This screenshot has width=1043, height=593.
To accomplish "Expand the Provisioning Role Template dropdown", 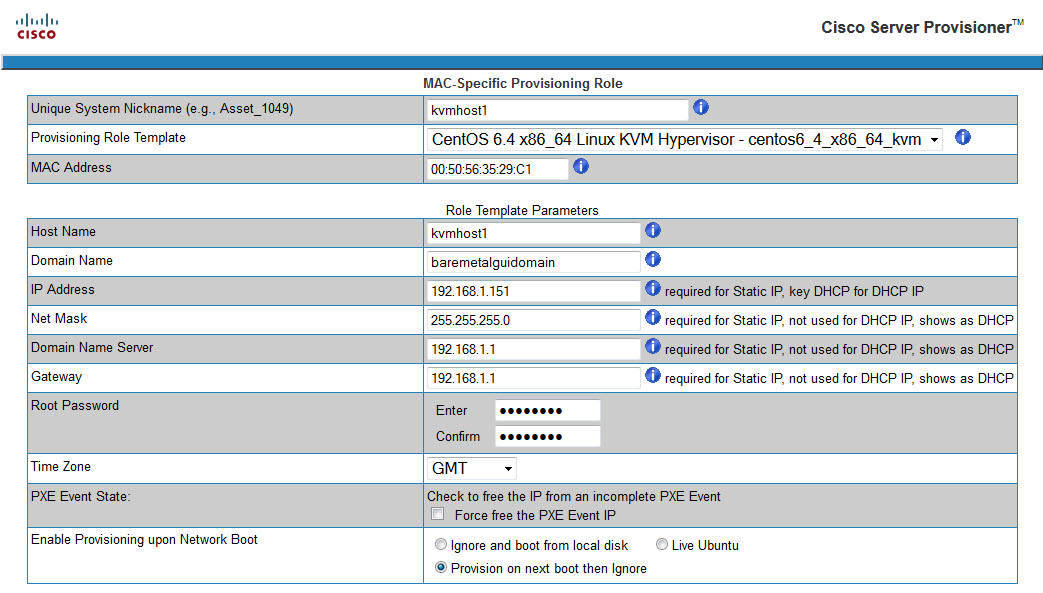I will click(x=684, y=140).
